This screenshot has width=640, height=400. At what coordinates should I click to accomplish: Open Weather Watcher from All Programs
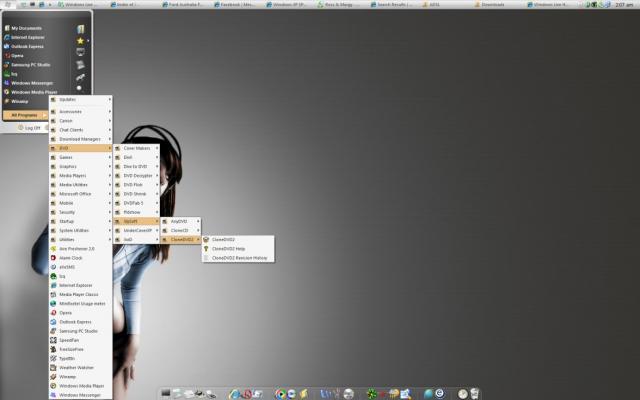80,367
